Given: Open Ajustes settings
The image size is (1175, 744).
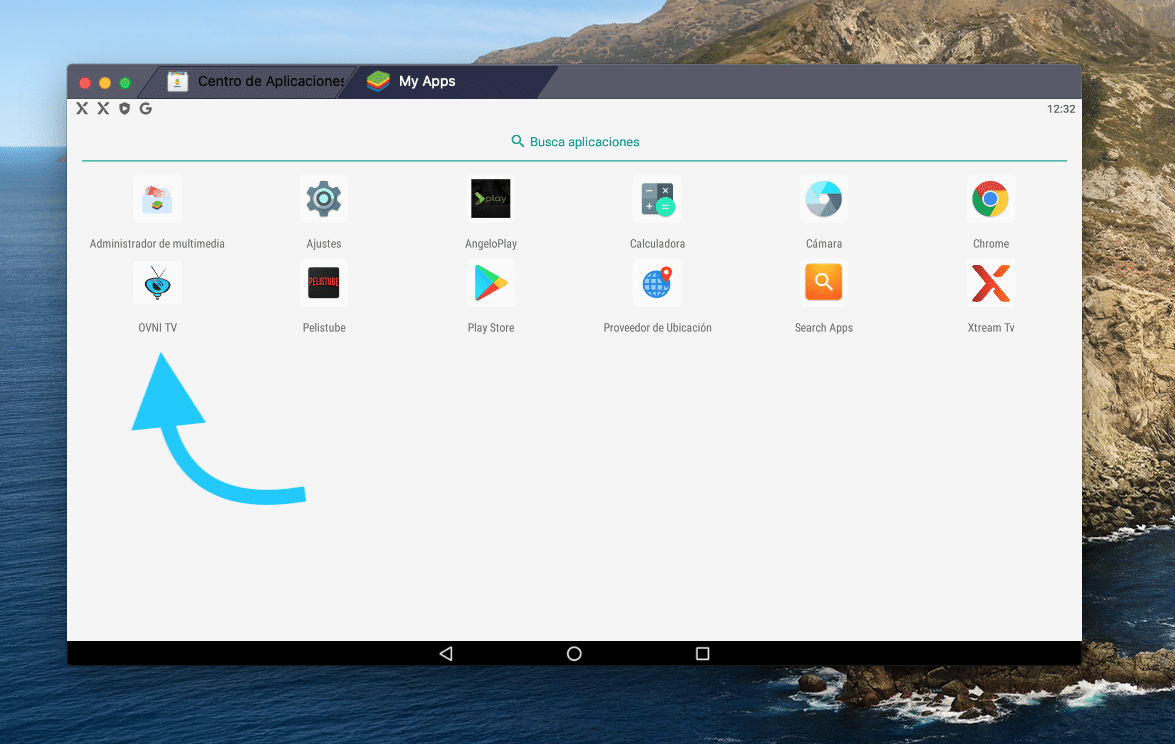Looking at the screenshot, I should tap(324, 198).
